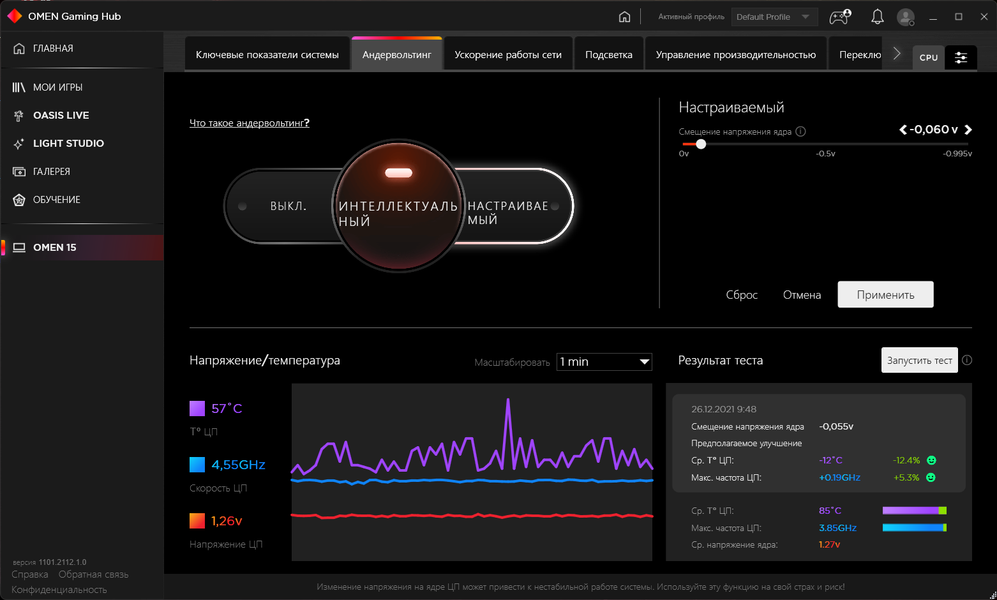Click the purple Ср. Т° ЦП progress bar
The height and width of the screenshot is (600, 997).
click(914, 510)
